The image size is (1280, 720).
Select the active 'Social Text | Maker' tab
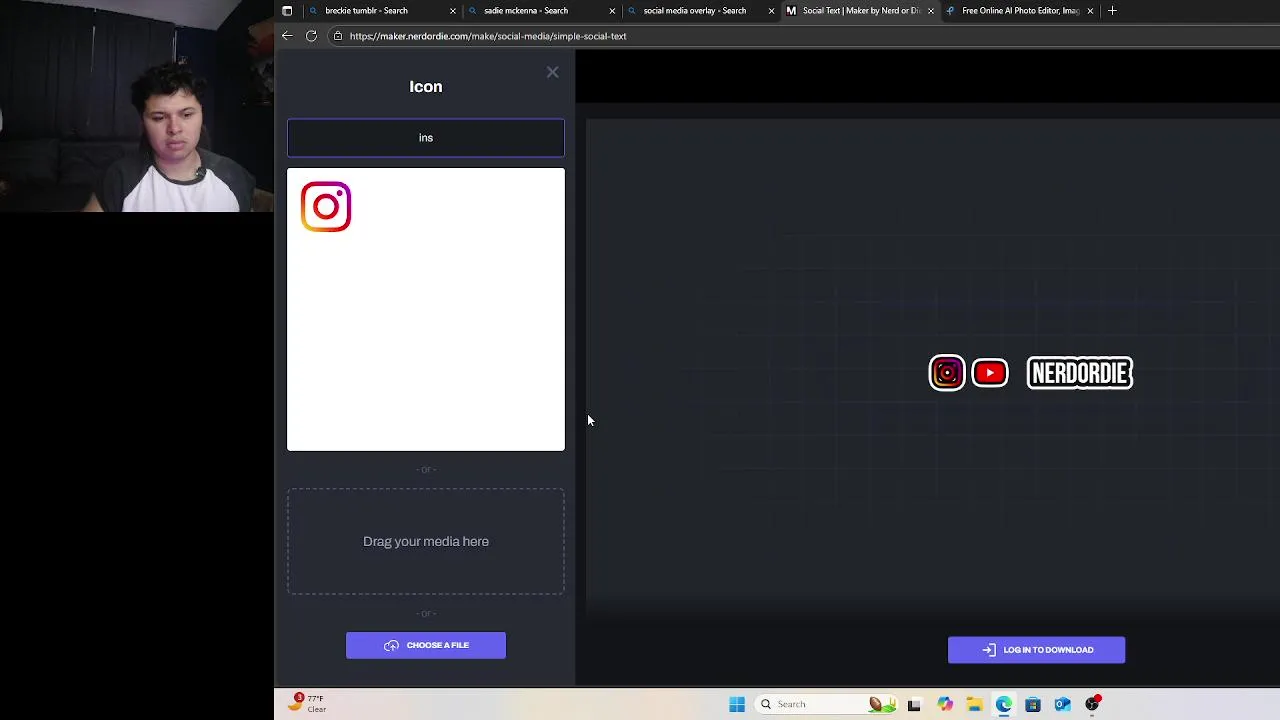pyautogui.click(x=860, y=11)
